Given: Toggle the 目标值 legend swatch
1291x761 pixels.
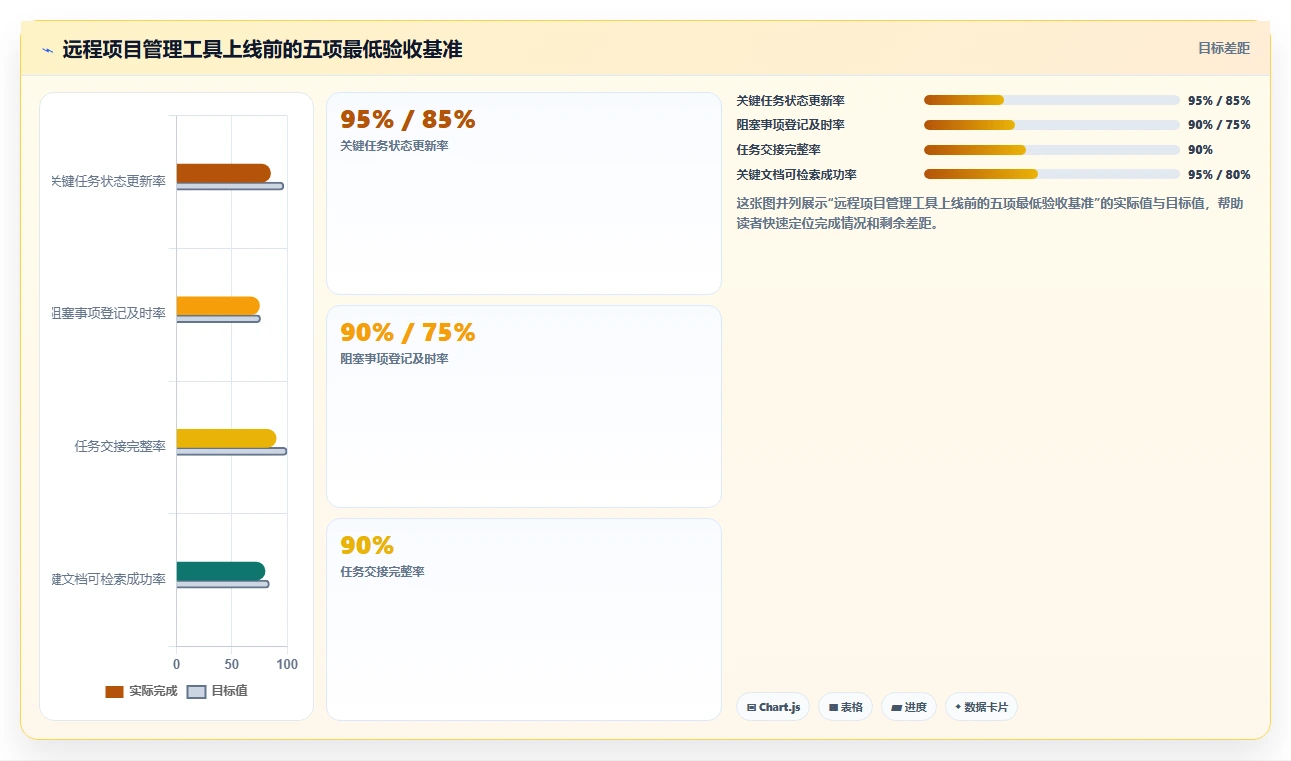Looking at the screenshot, I should (x=197, y=691).
